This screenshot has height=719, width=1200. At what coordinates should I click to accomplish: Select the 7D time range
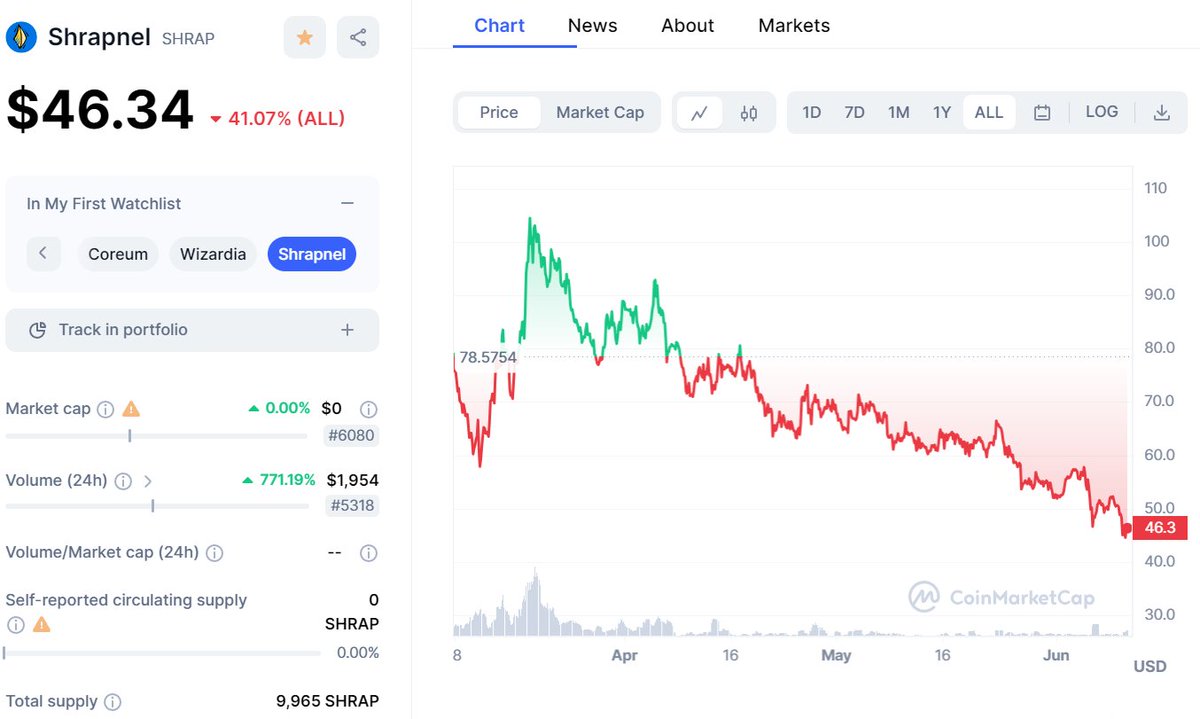pyautogui.click(x=854, y=112)
